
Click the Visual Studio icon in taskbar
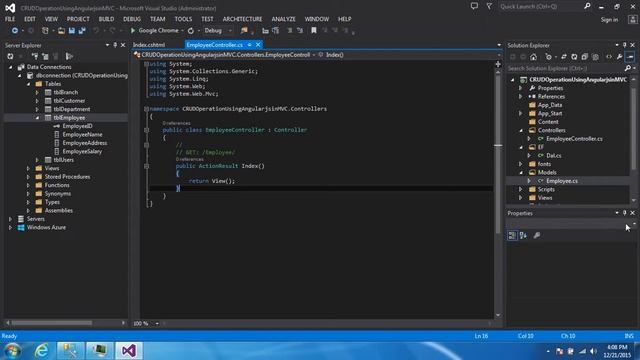129,351
